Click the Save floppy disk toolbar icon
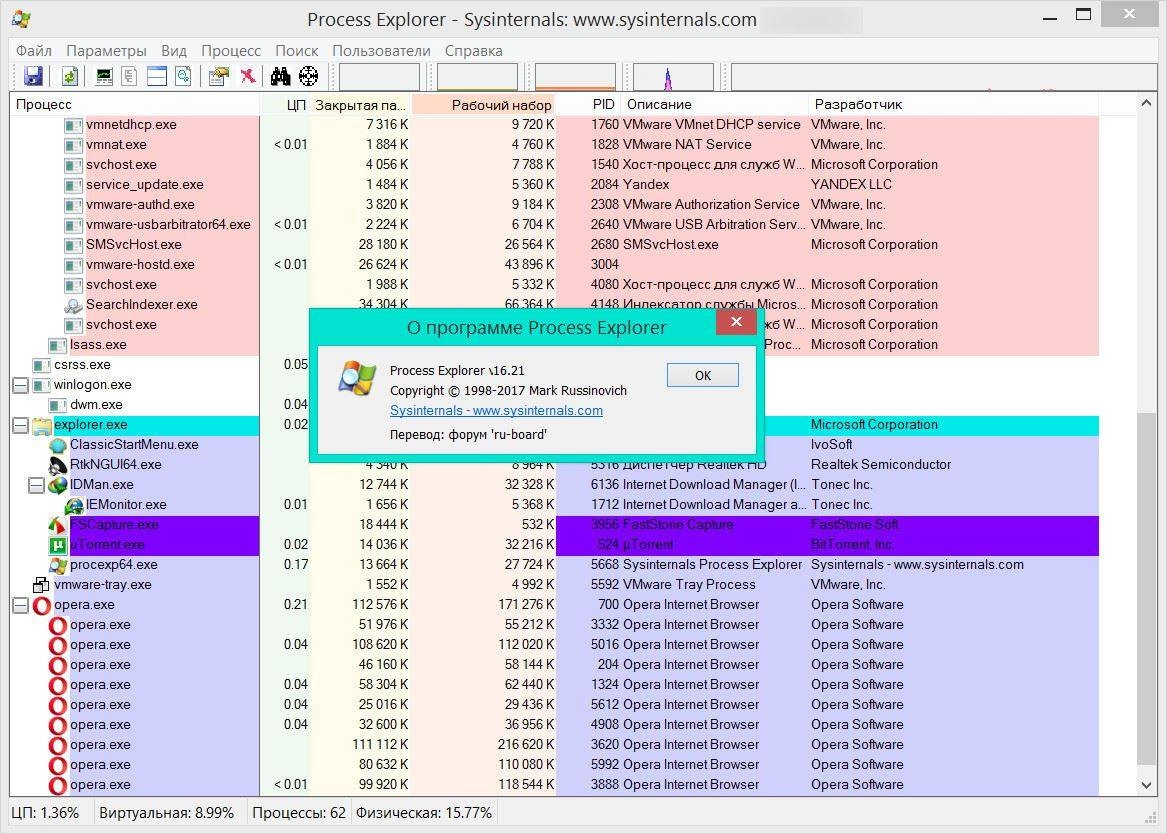 (x=33, y=76)
